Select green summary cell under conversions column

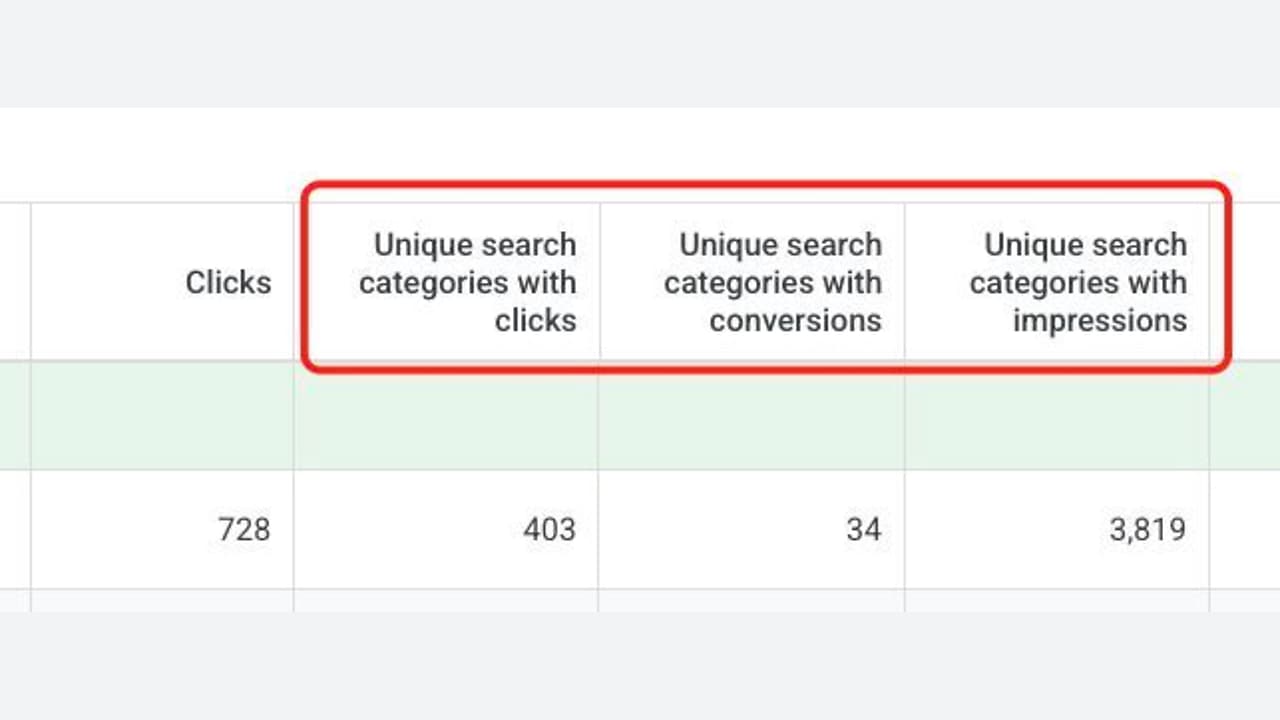tap(751, 415)
